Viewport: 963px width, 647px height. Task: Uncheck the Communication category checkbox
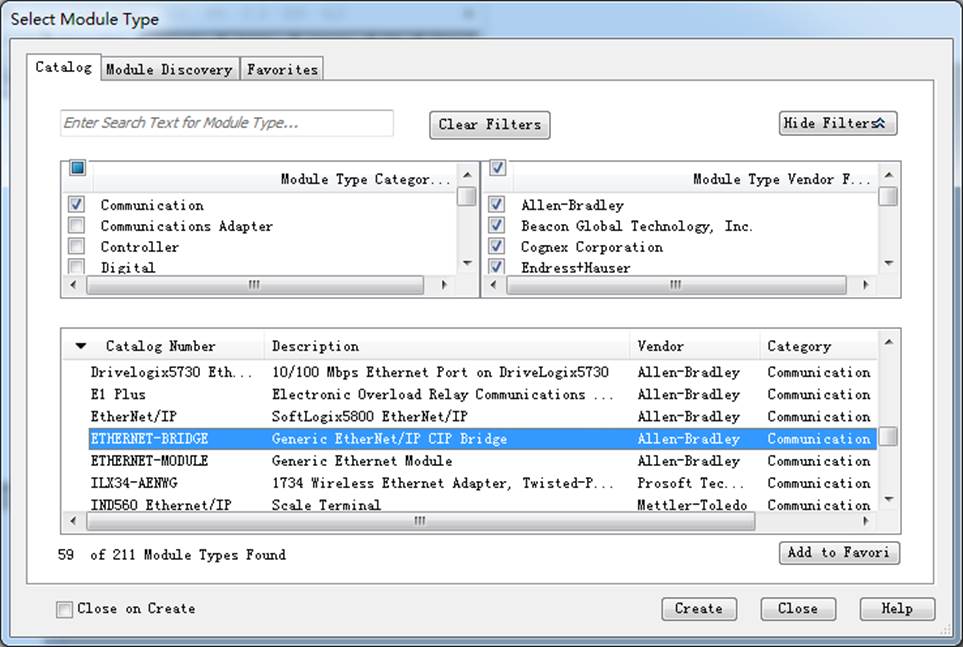point(76,204)
